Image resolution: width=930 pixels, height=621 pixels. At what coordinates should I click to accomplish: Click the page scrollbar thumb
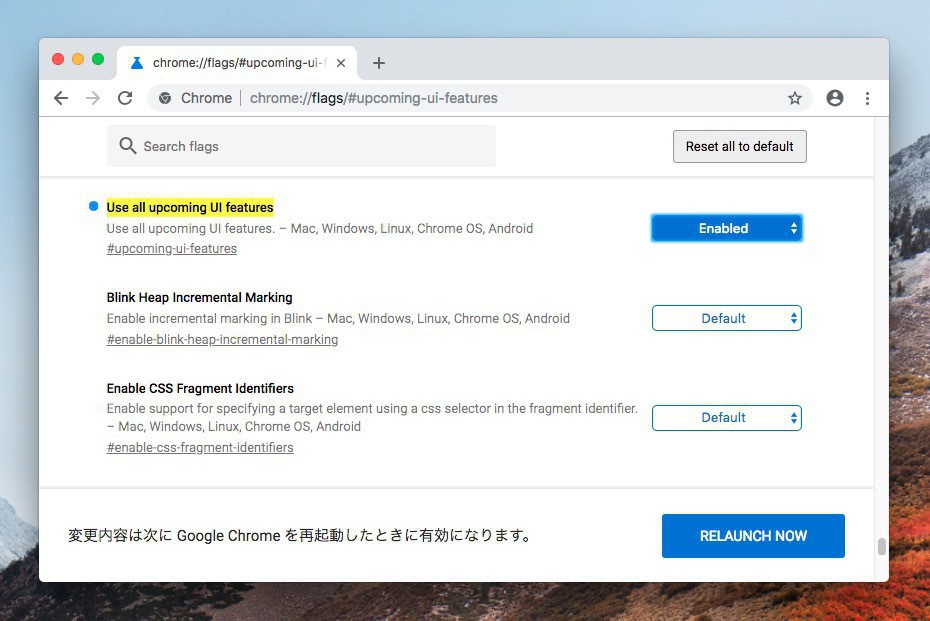(x=881, y=546)
